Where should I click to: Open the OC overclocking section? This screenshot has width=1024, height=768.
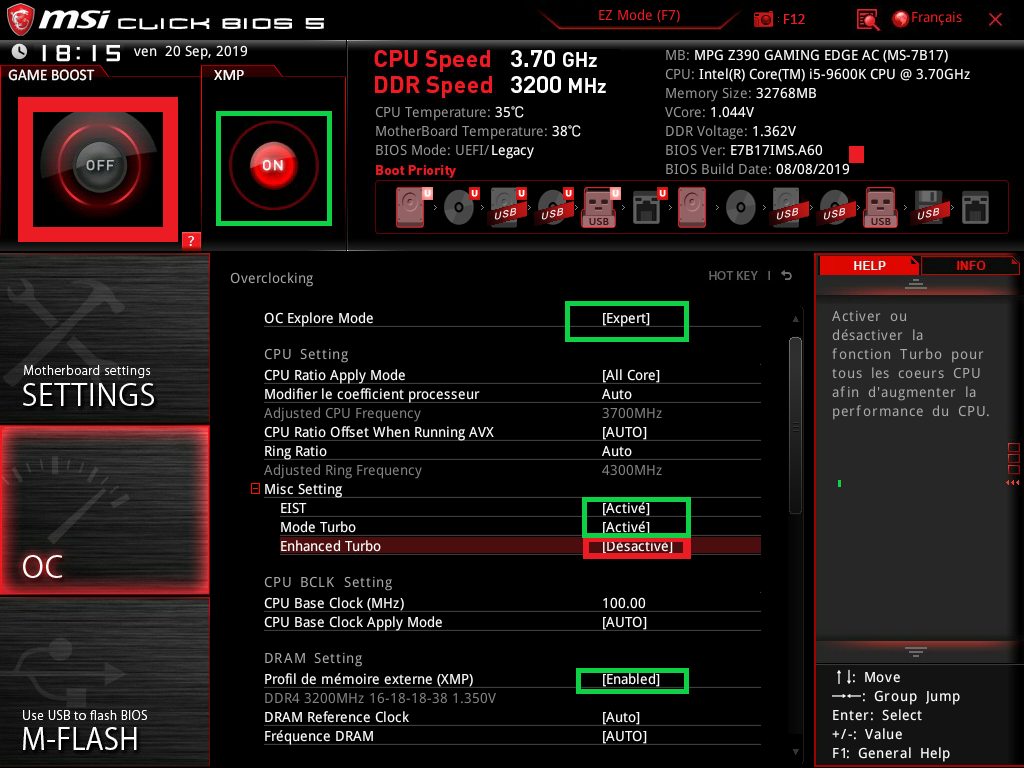coord(104,510)
